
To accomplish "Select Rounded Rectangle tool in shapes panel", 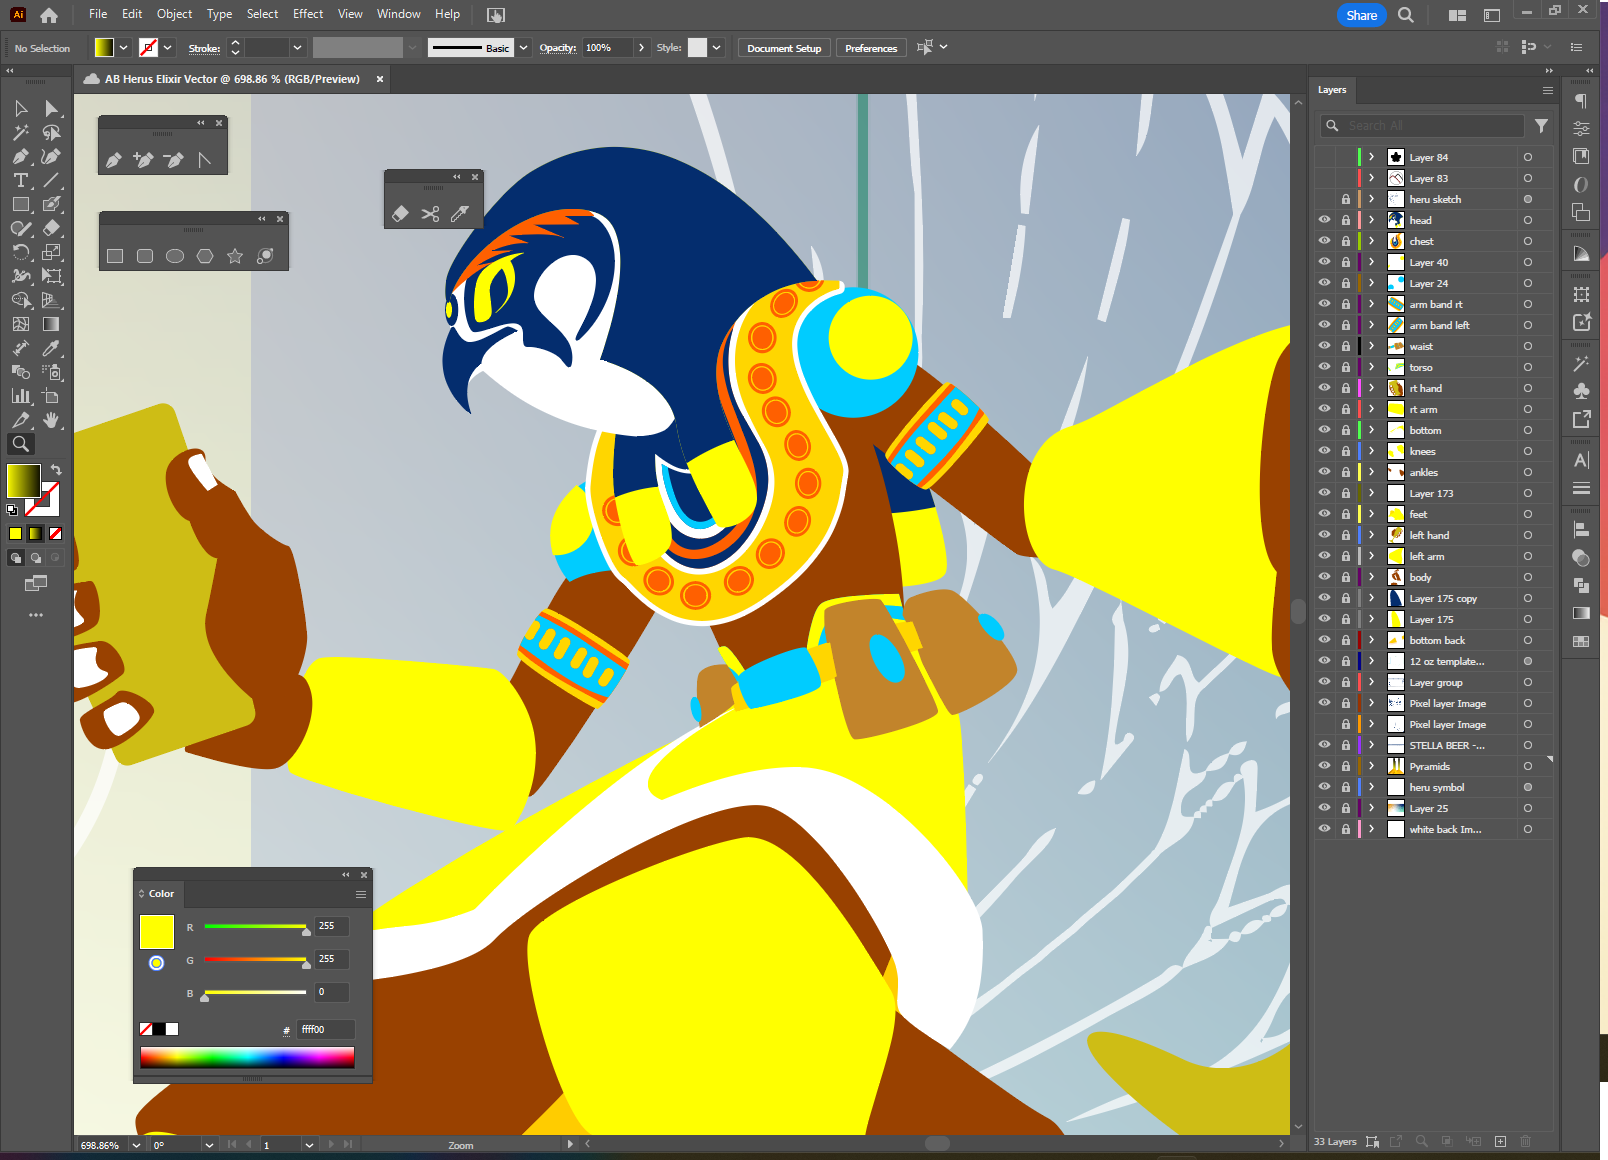I will (x=145, y=256).
